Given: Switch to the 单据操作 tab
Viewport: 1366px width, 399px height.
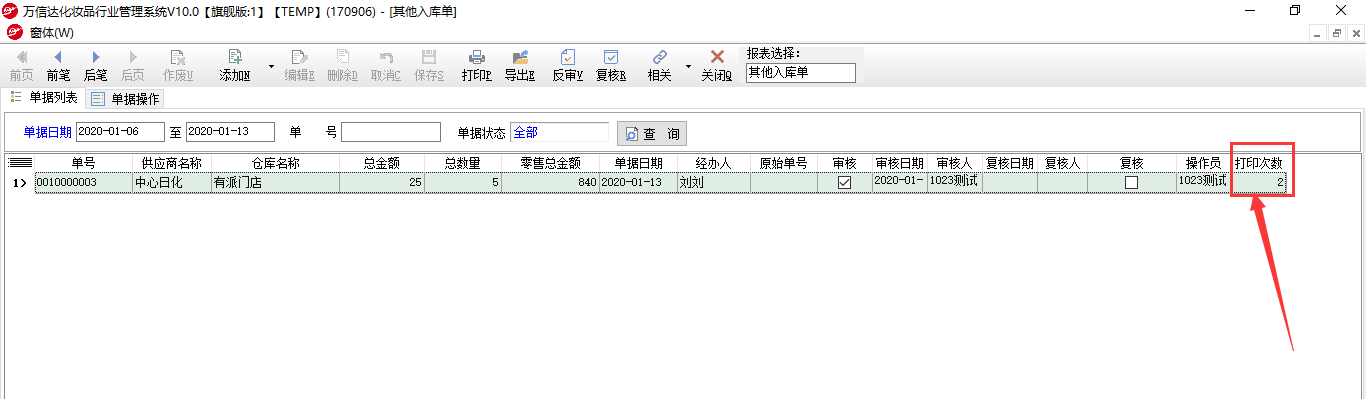Looking at the screenshot, I should (x=125, y=99).
